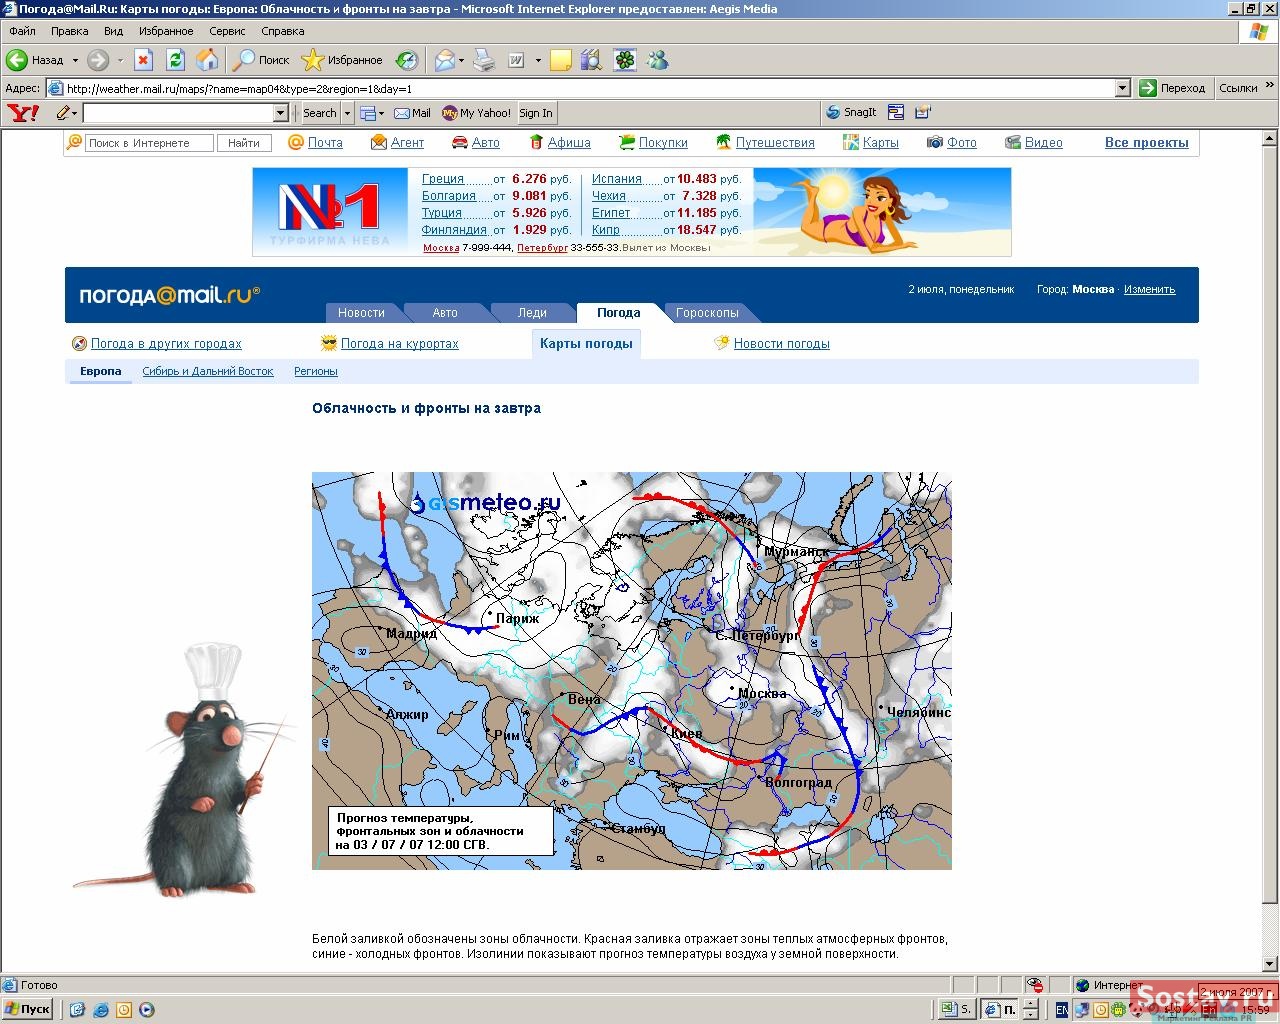
Task: Click the Yahoo toolbar pencil icon
Action: click(62, 113)
